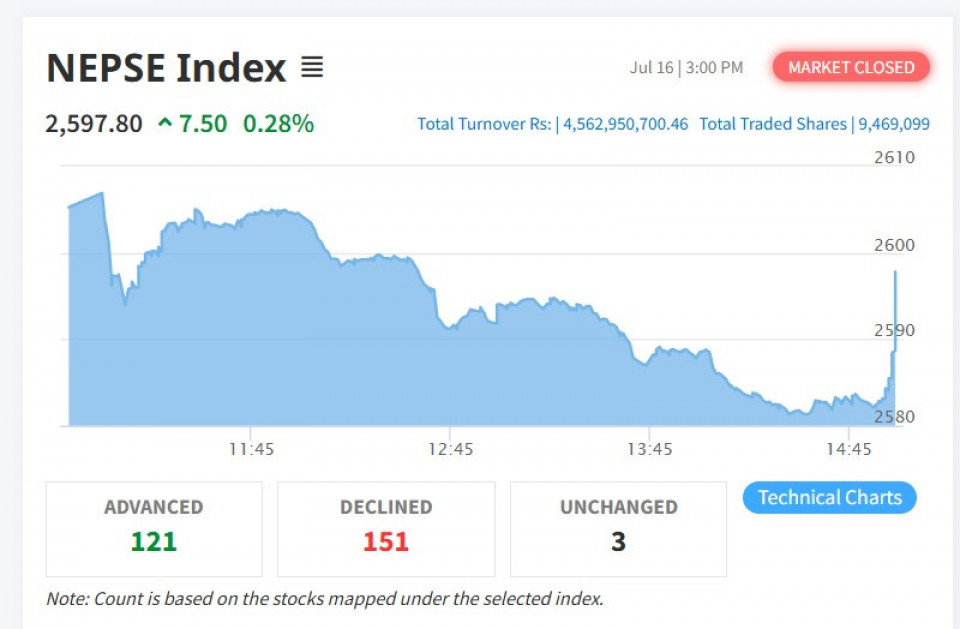The width and height of the screenshot is (960, 629).
Task: Click the 12:45 time axis marker
Action: tap(451, 450)
